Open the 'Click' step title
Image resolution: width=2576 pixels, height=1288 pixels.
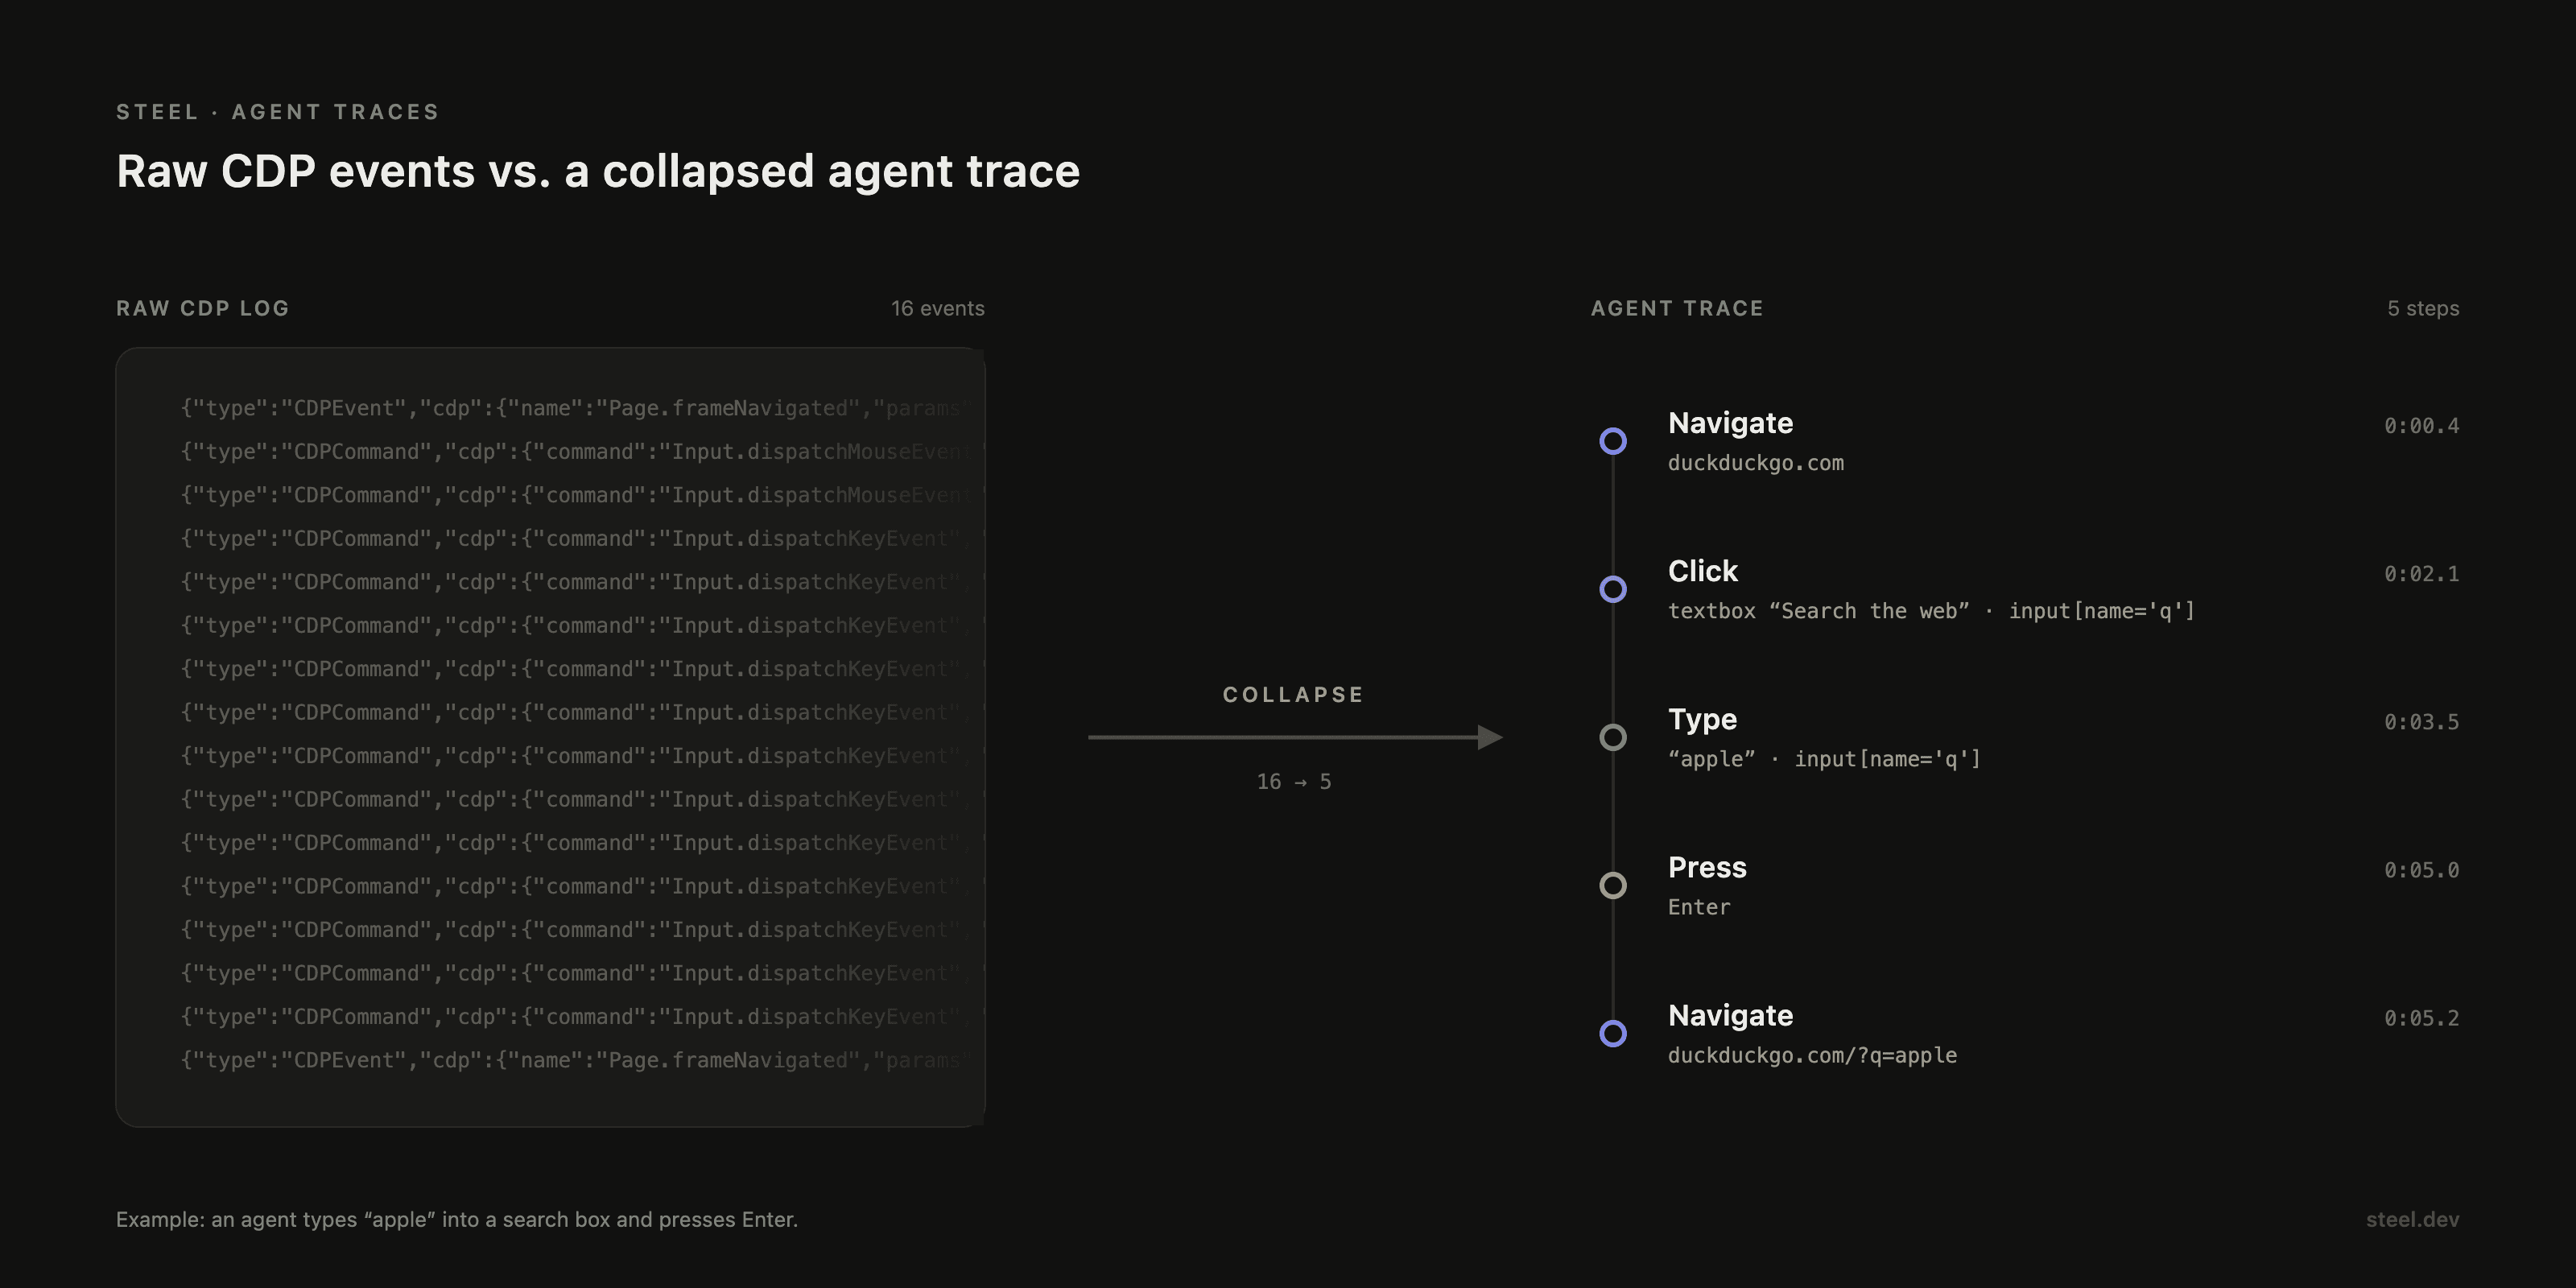[x=1703, y=571]
